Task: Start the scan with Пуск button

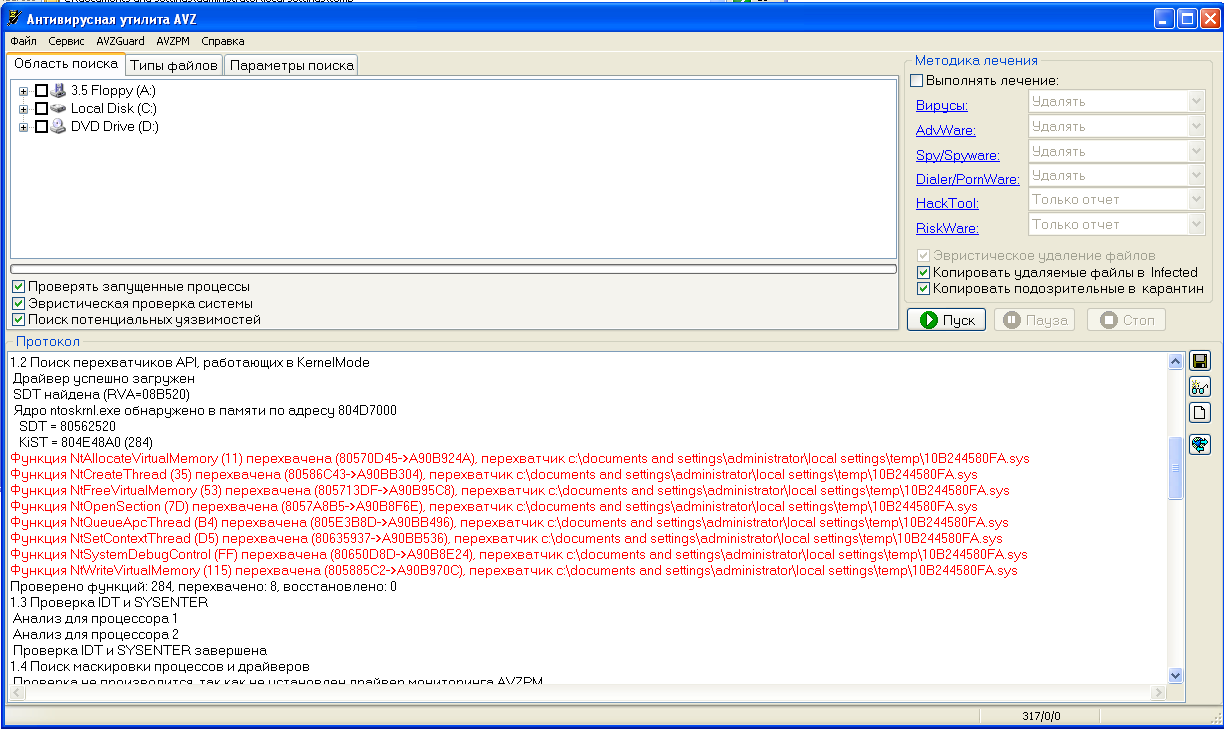Action: pos(946,320)
